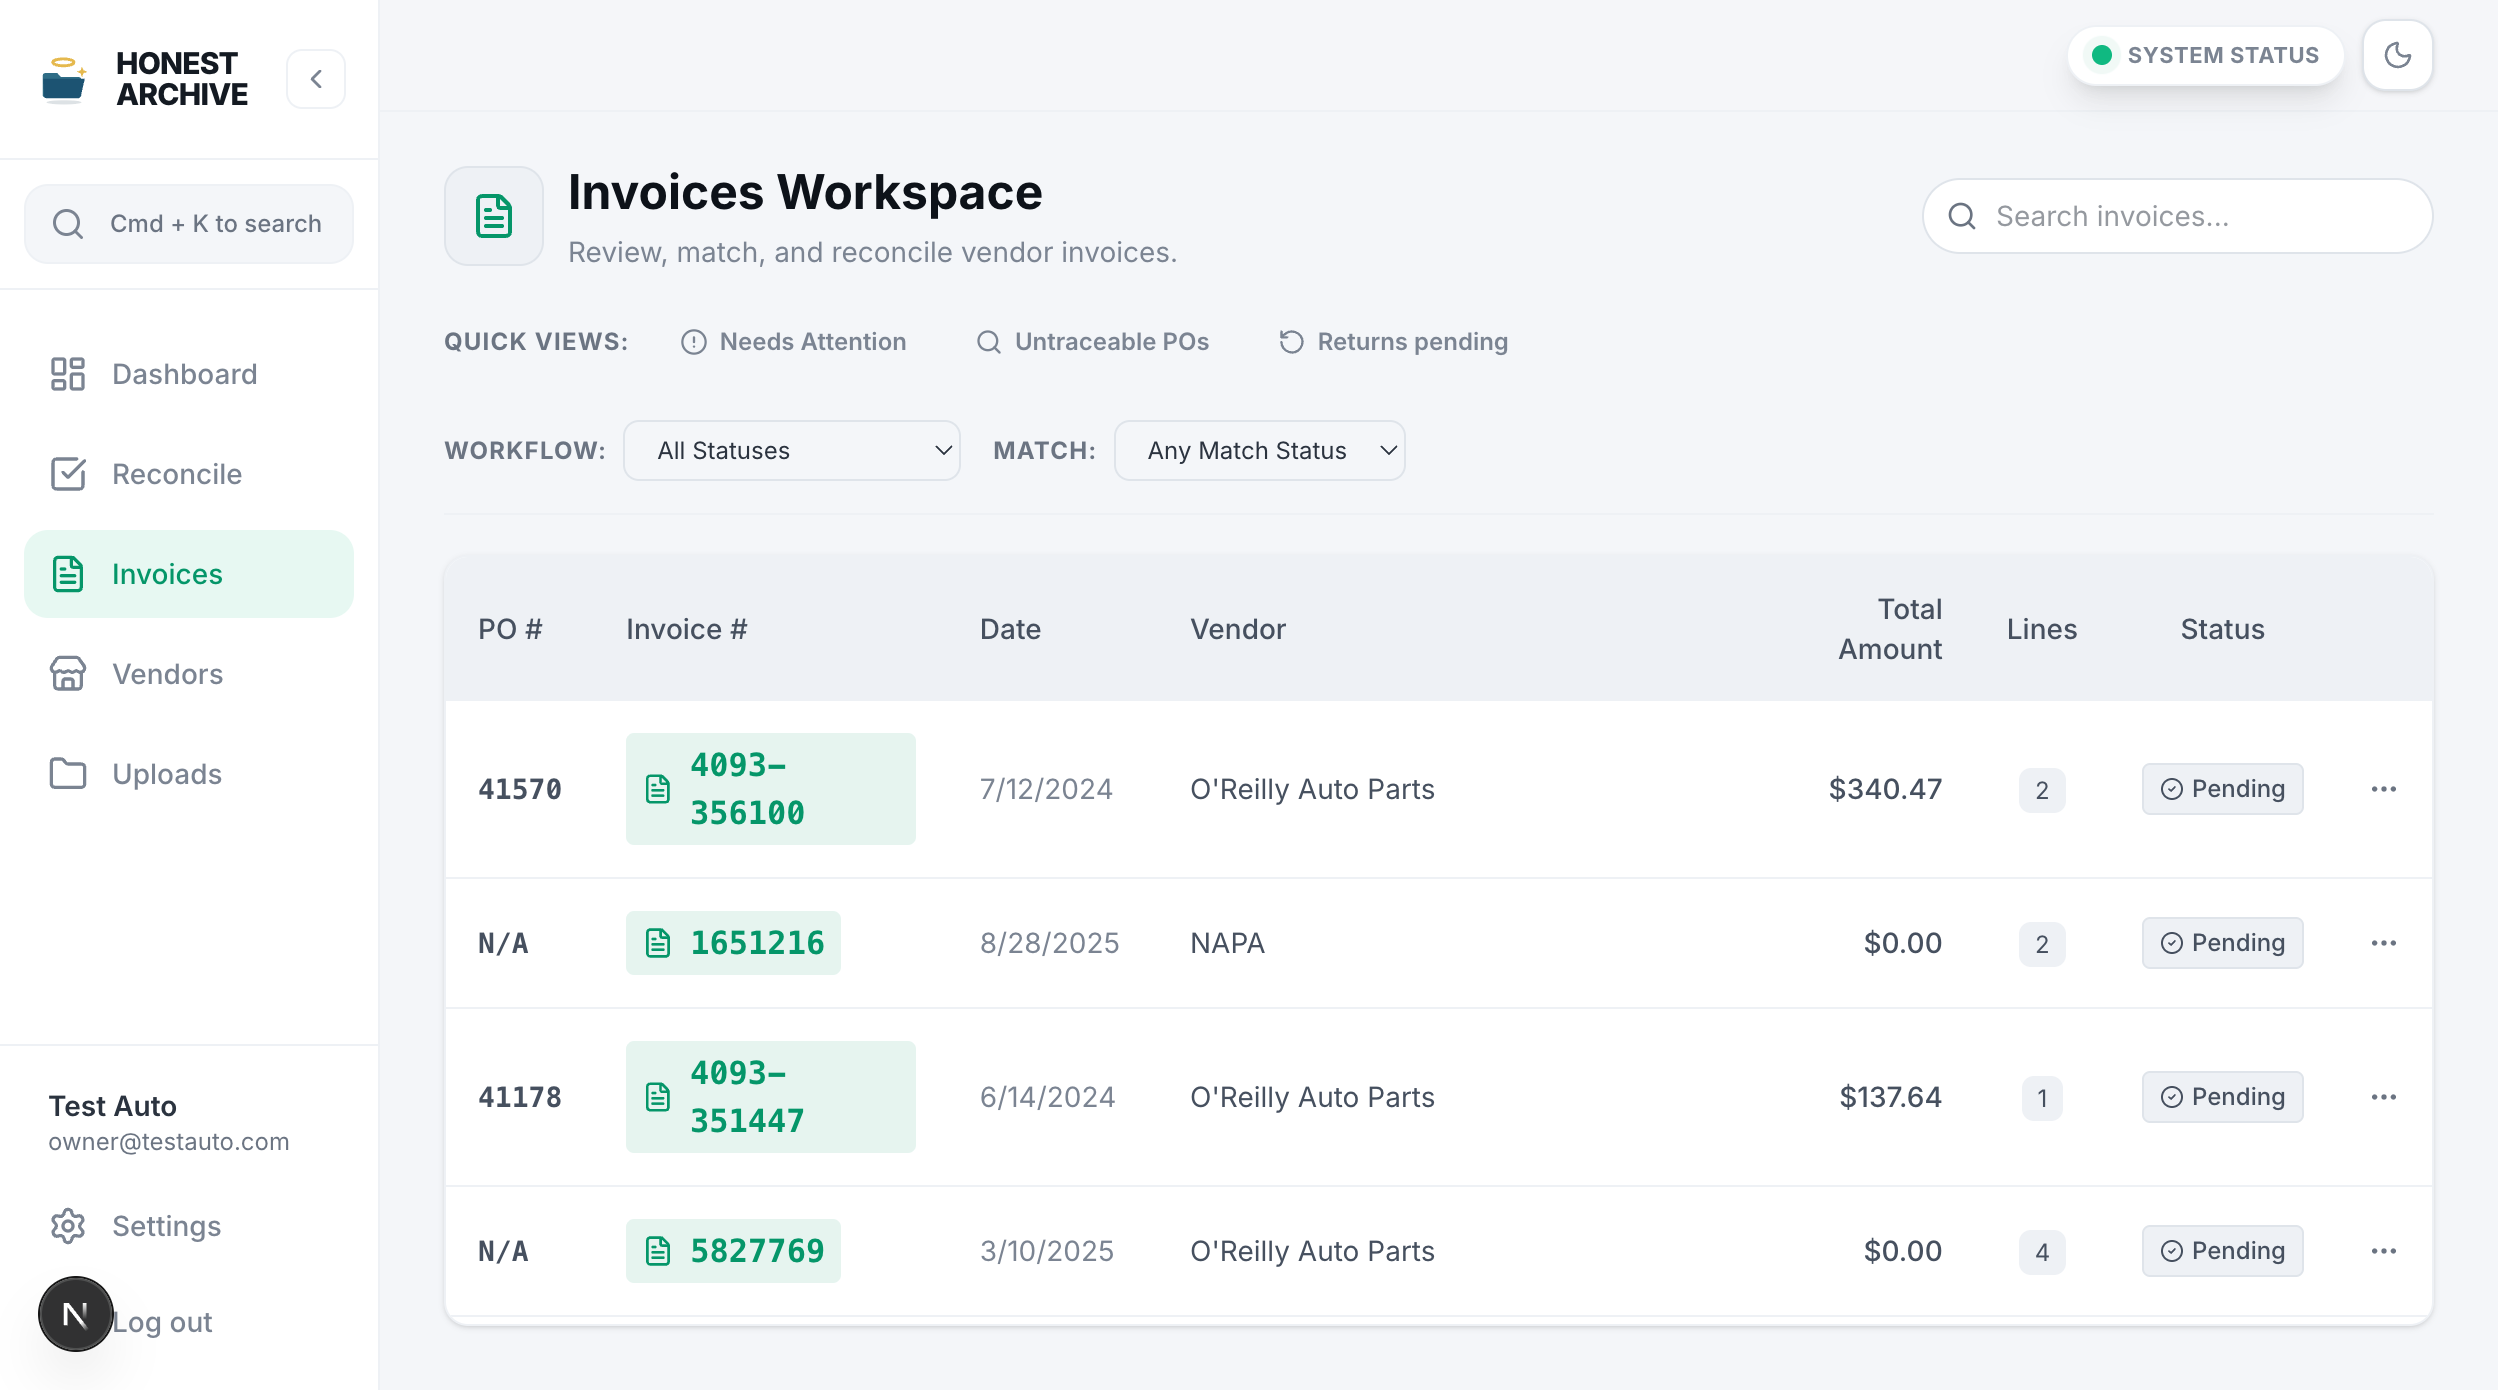This screenshot has width=2498, height=1390.
Task: Click the Dashboard grid icon
Action: click(x=68, y=374)
